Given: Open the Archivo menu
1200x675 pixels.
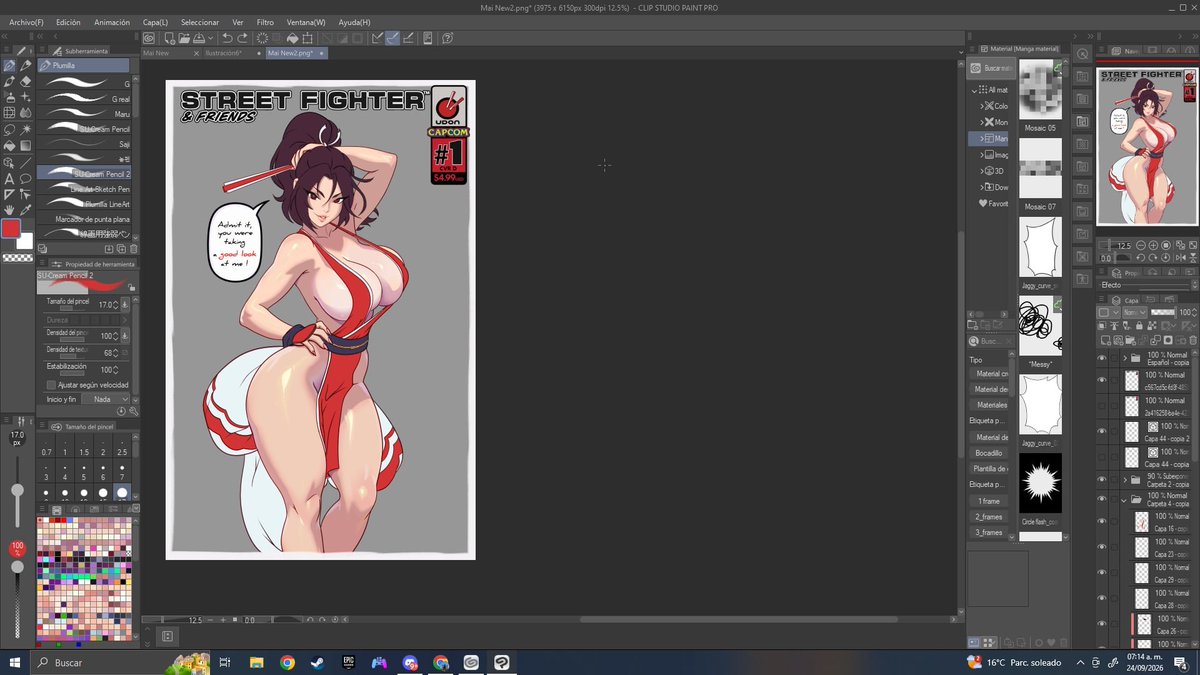Looking at the screenshot, I should pos(25,22).
